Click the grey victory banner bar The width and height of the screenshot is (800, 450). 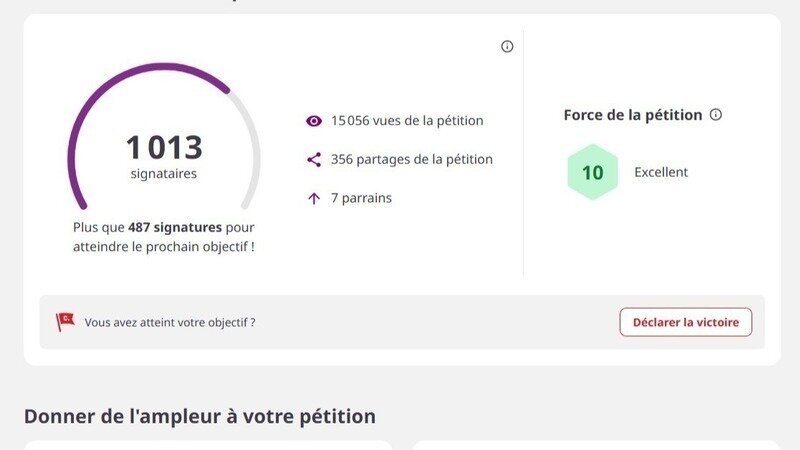pos(402,322)
